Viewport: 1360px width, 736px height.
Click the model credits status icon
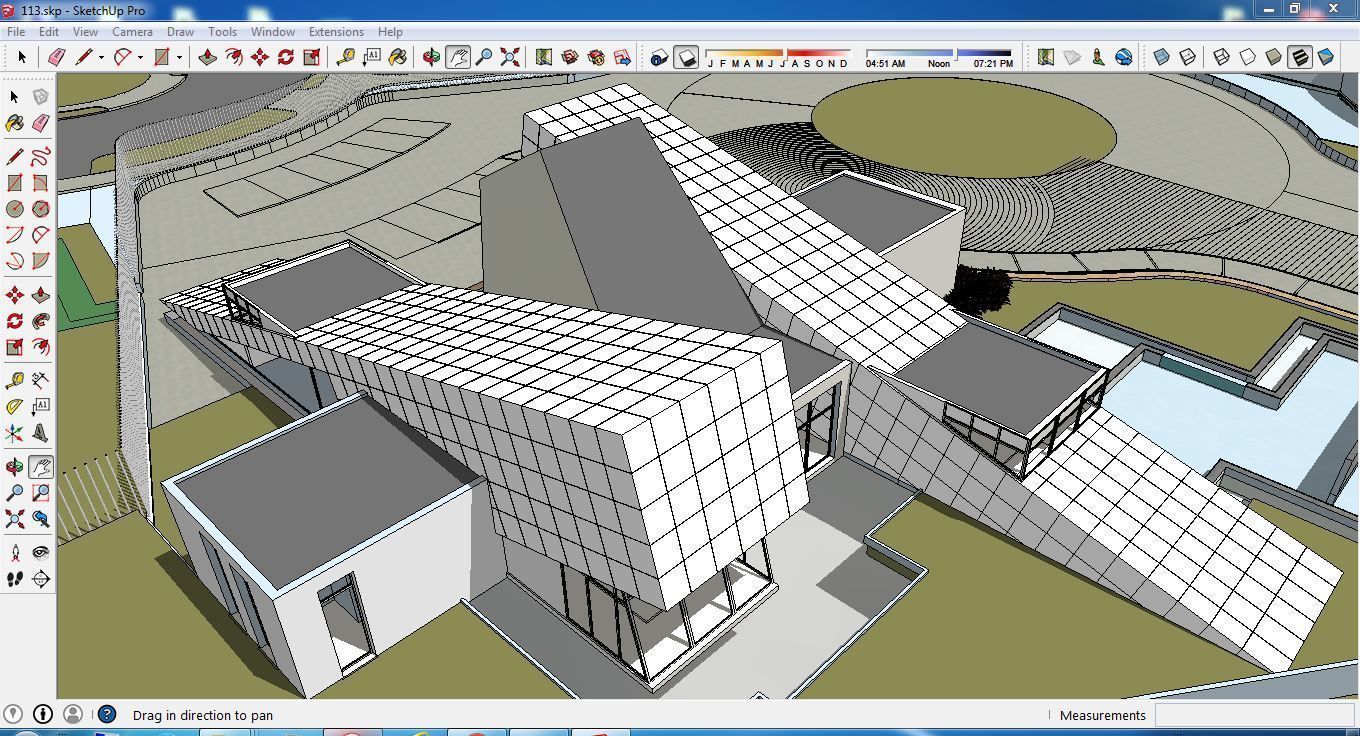[x=43, y=714]
